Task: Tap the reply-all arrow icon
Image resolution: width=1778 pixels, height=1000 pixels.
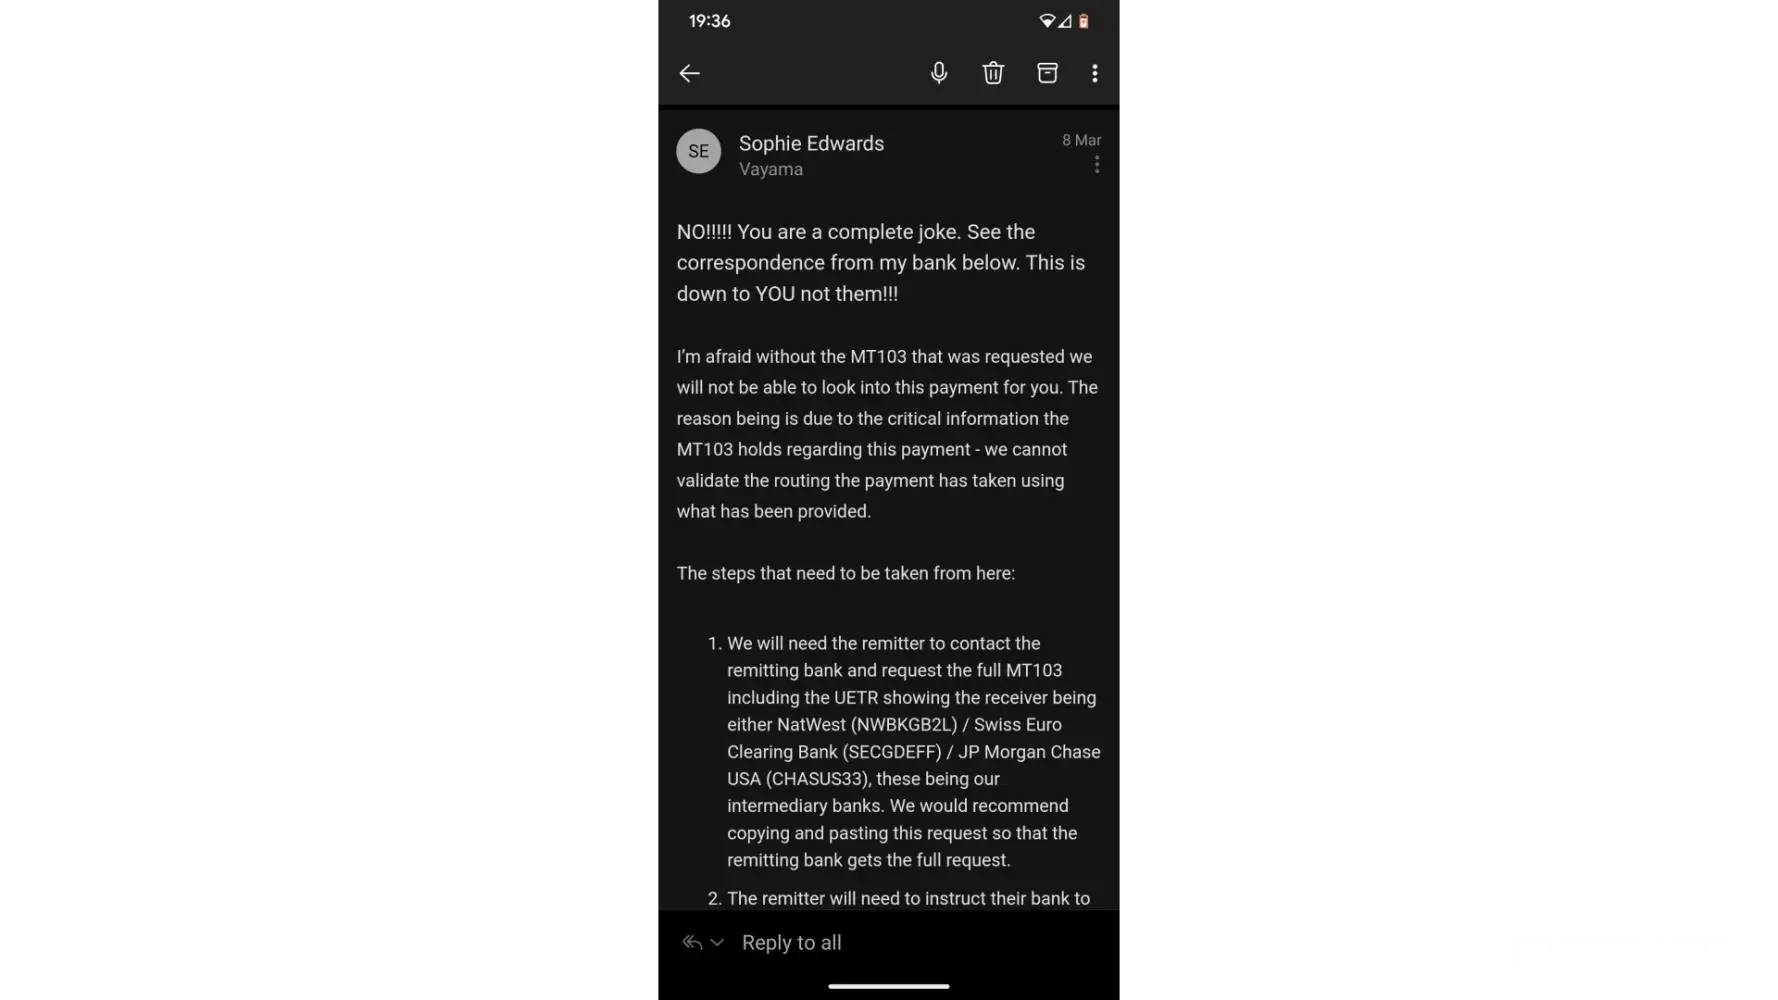Action: (x=692, y=942)
